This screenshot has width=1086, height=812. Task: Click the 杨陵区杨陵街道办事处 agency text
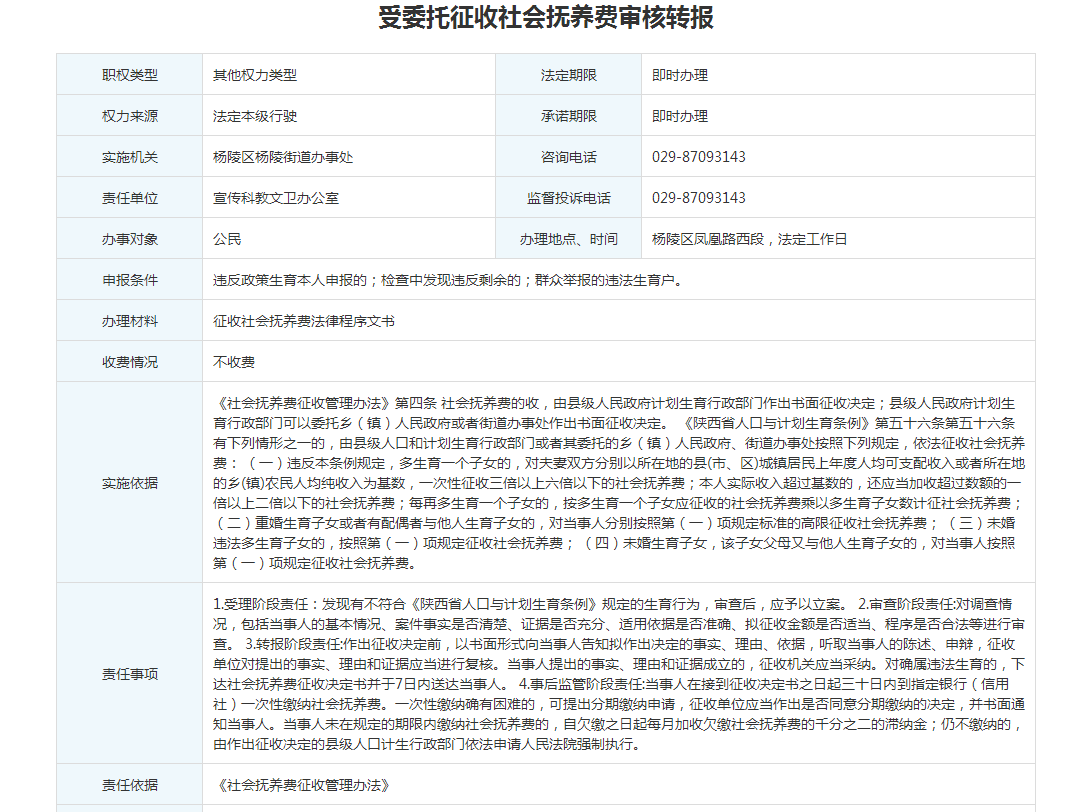pos(283,157)
